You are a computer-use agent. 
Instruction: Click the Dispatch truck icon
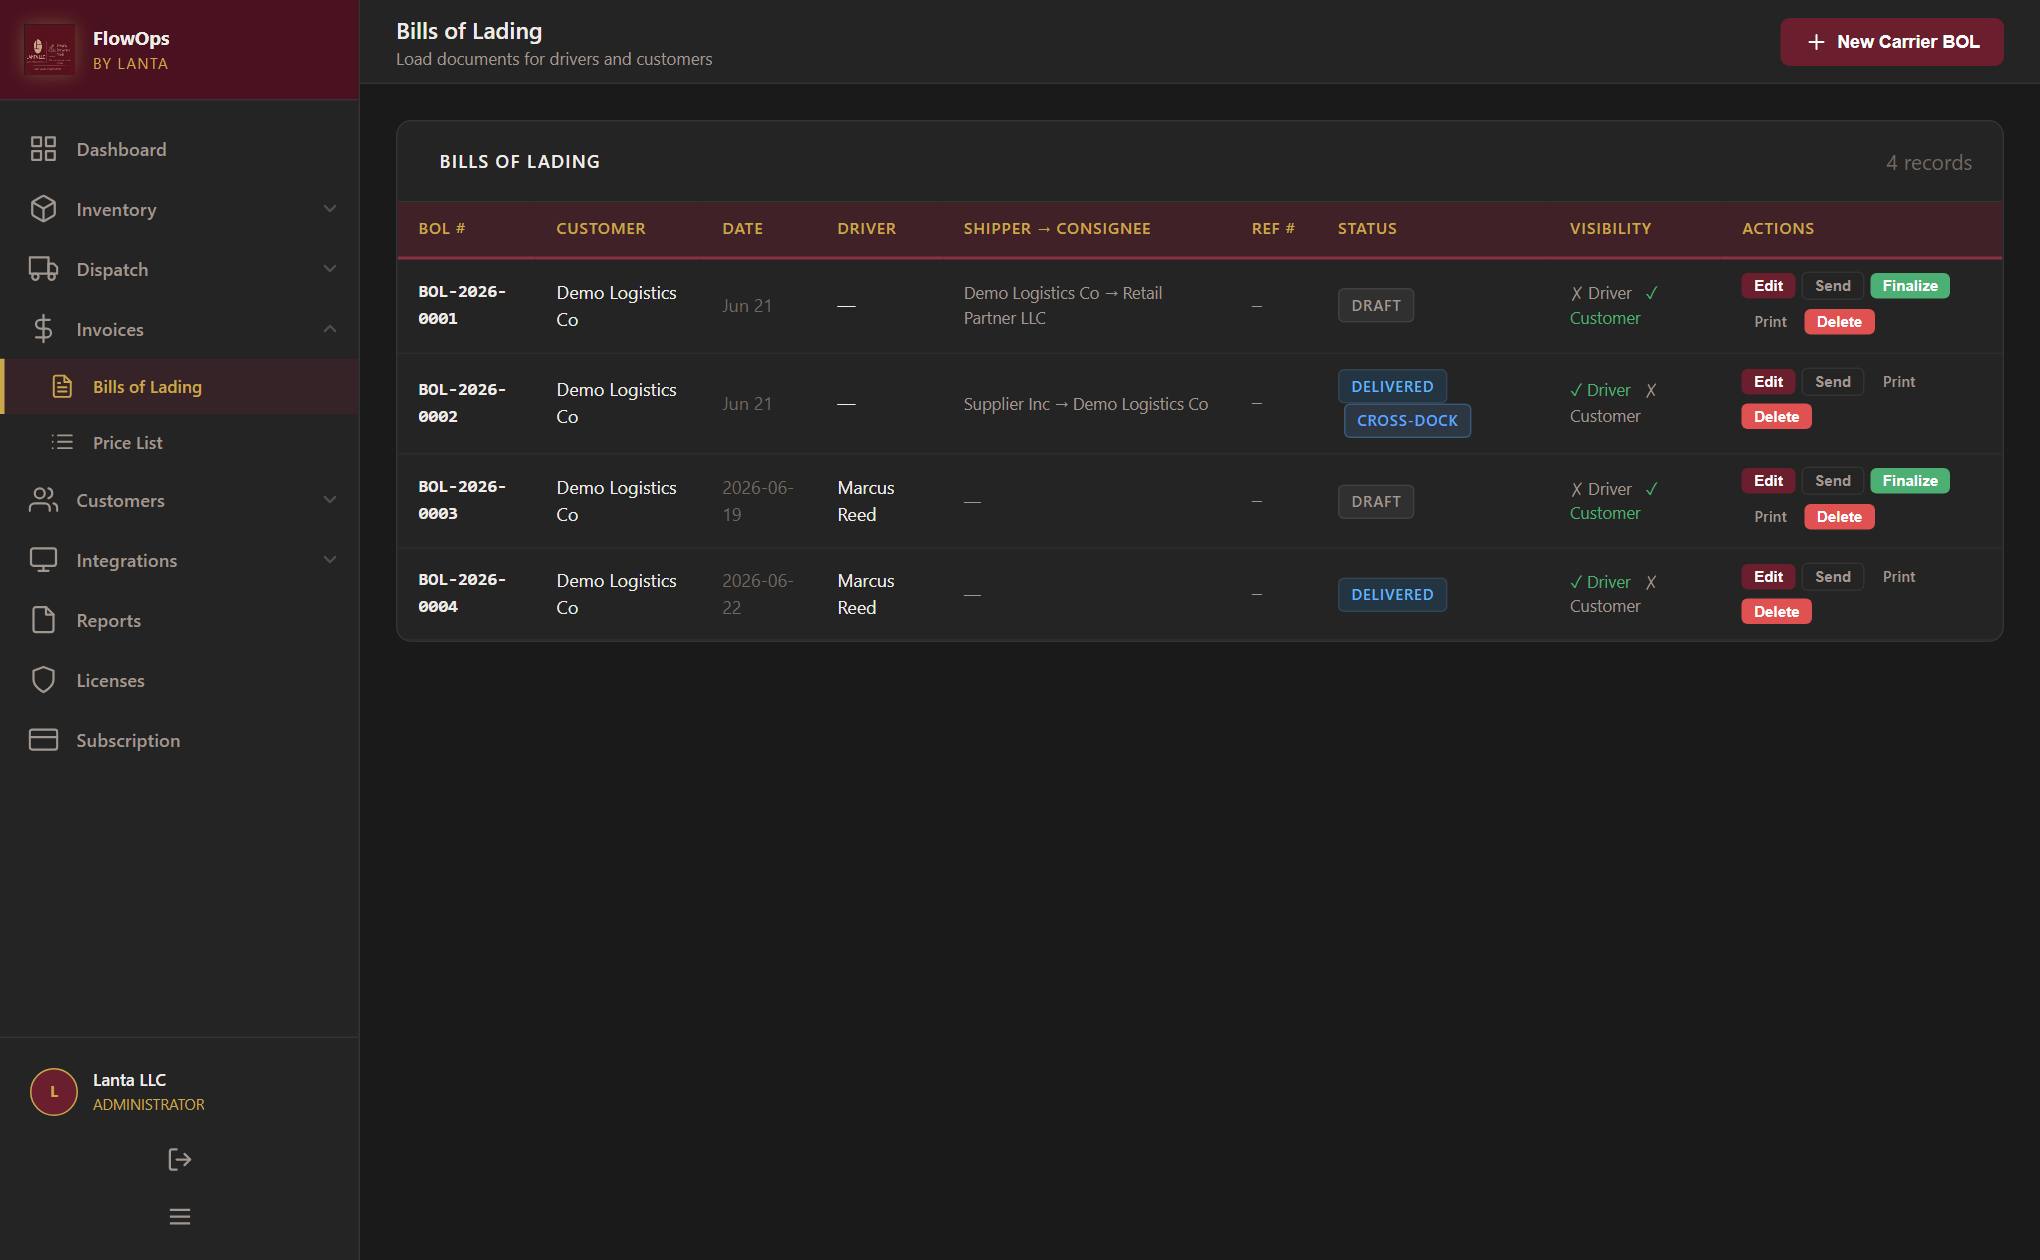[x=43, y=269]
